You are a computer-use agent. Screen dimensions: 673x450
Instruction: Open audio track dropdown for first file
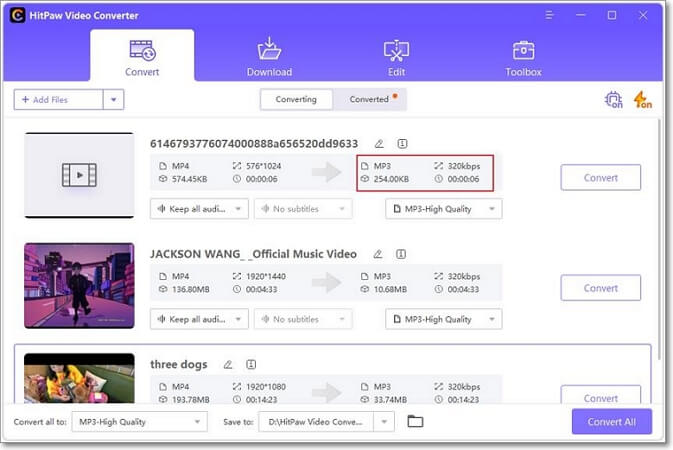[x=199, y=209]
